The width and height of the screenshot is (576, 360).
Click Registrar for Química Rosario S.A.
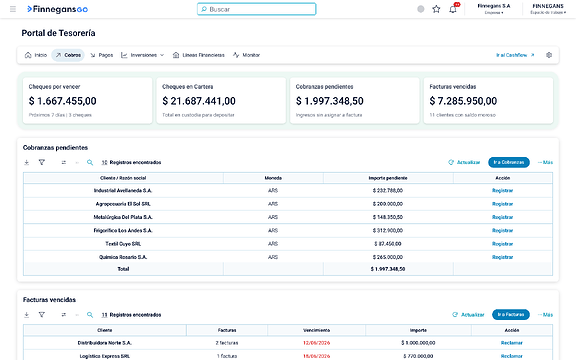click(x=503, y=257)
